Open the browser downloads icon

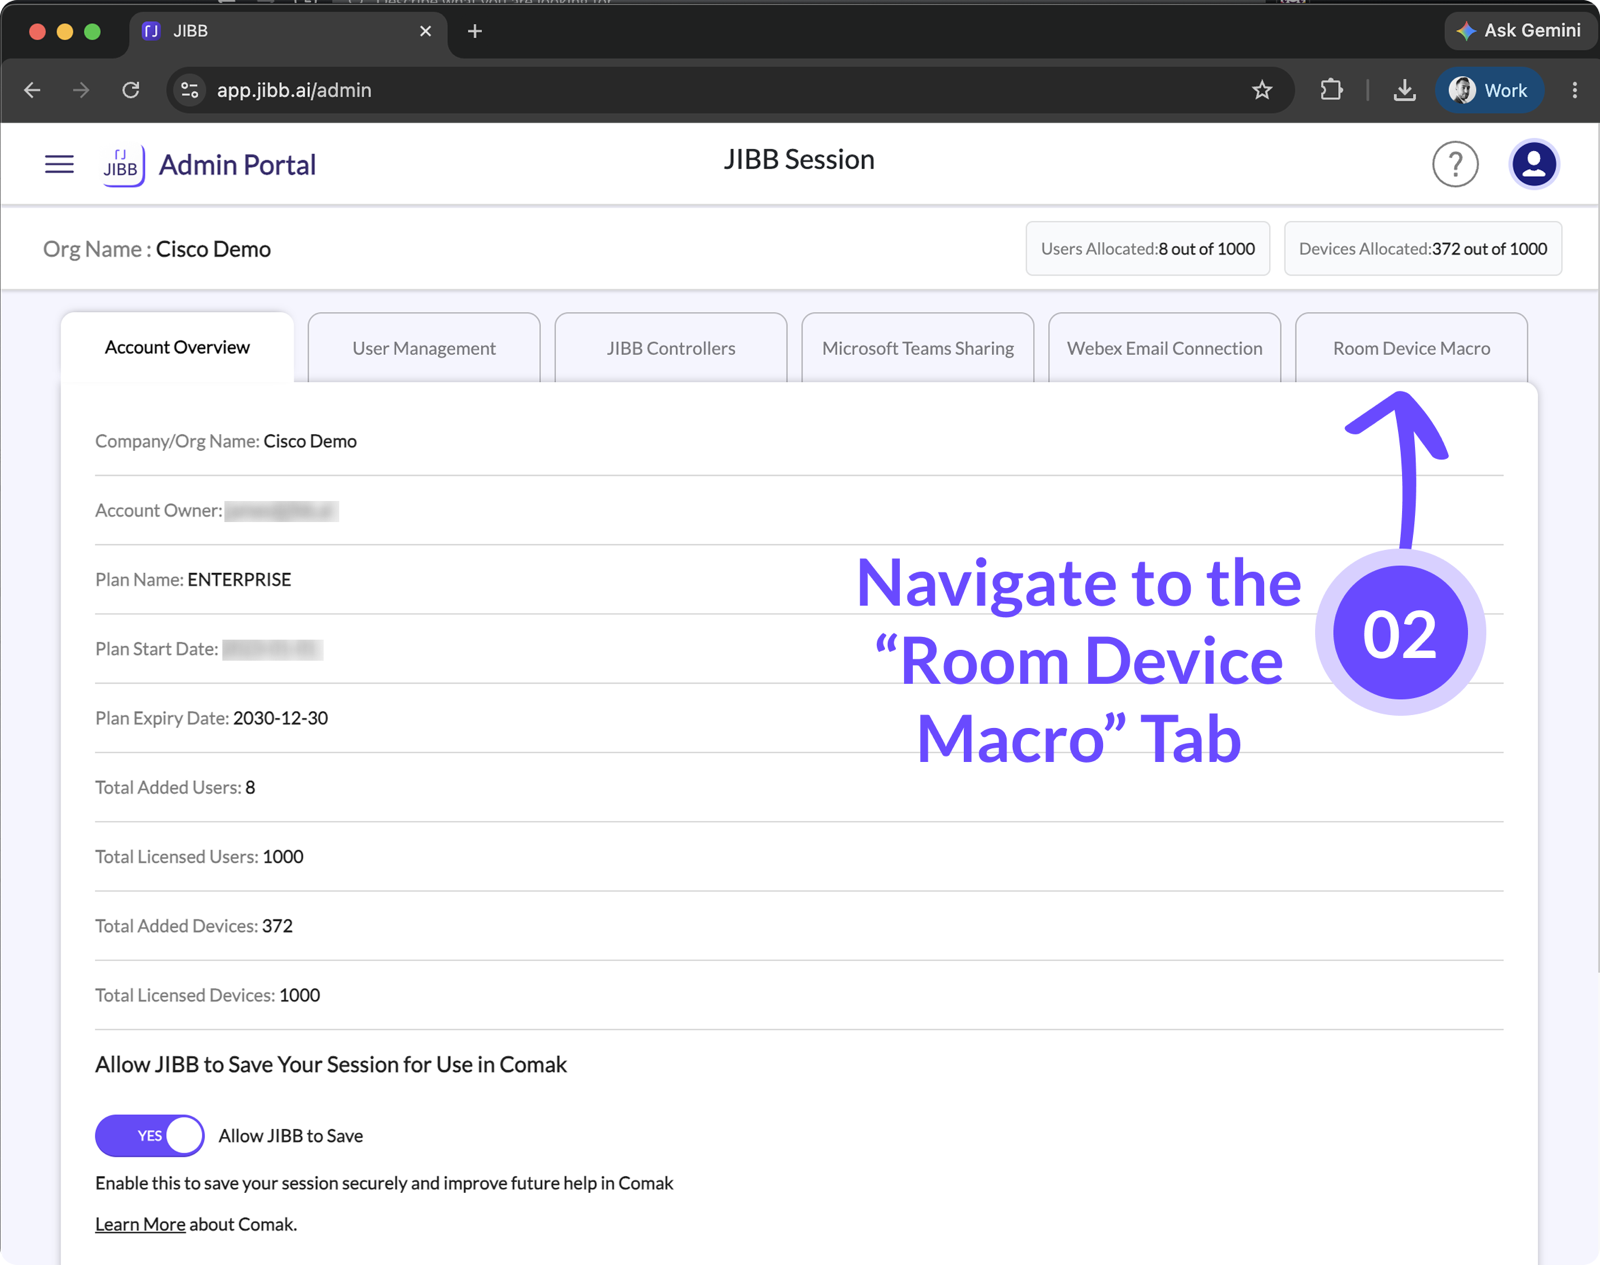[1404, 90]
